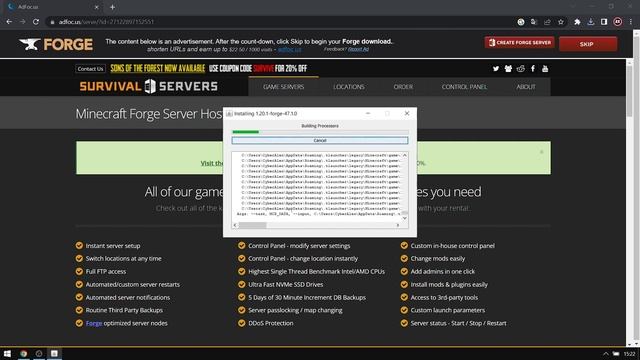Open the Windows Start menu

pos(7,353)
